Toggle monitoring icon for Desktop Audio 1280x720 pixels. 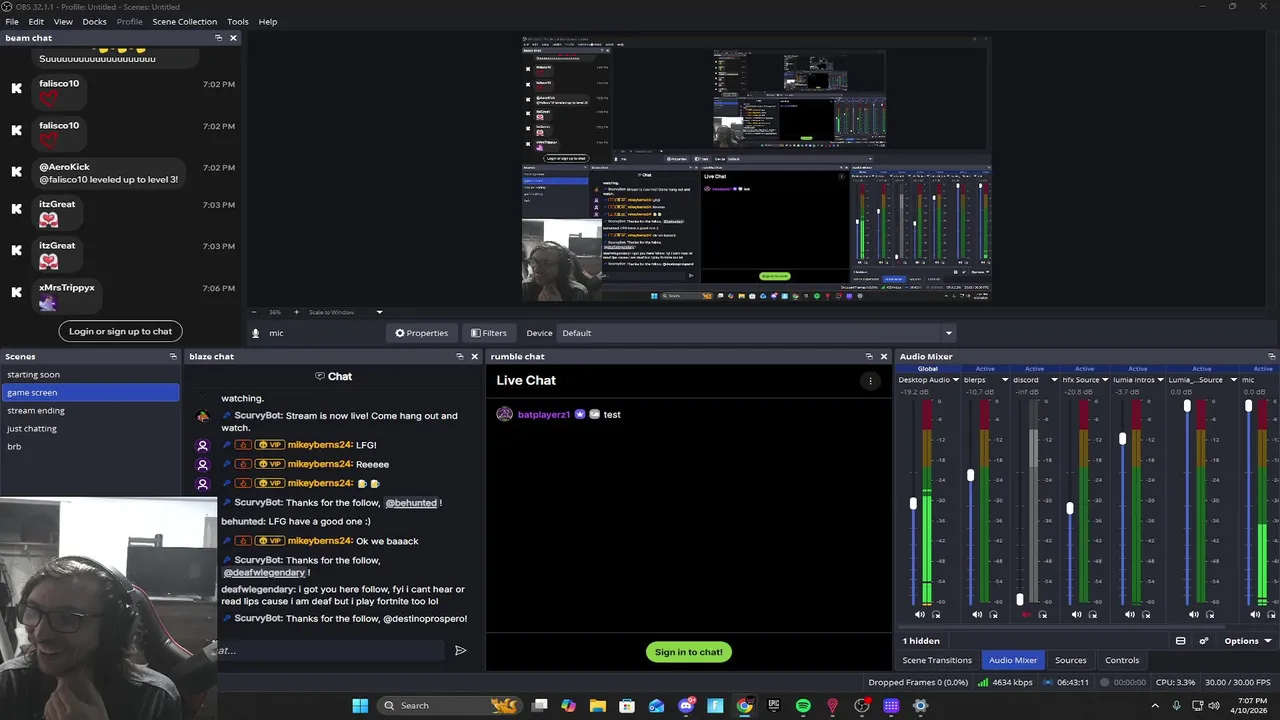pos(936,615)
